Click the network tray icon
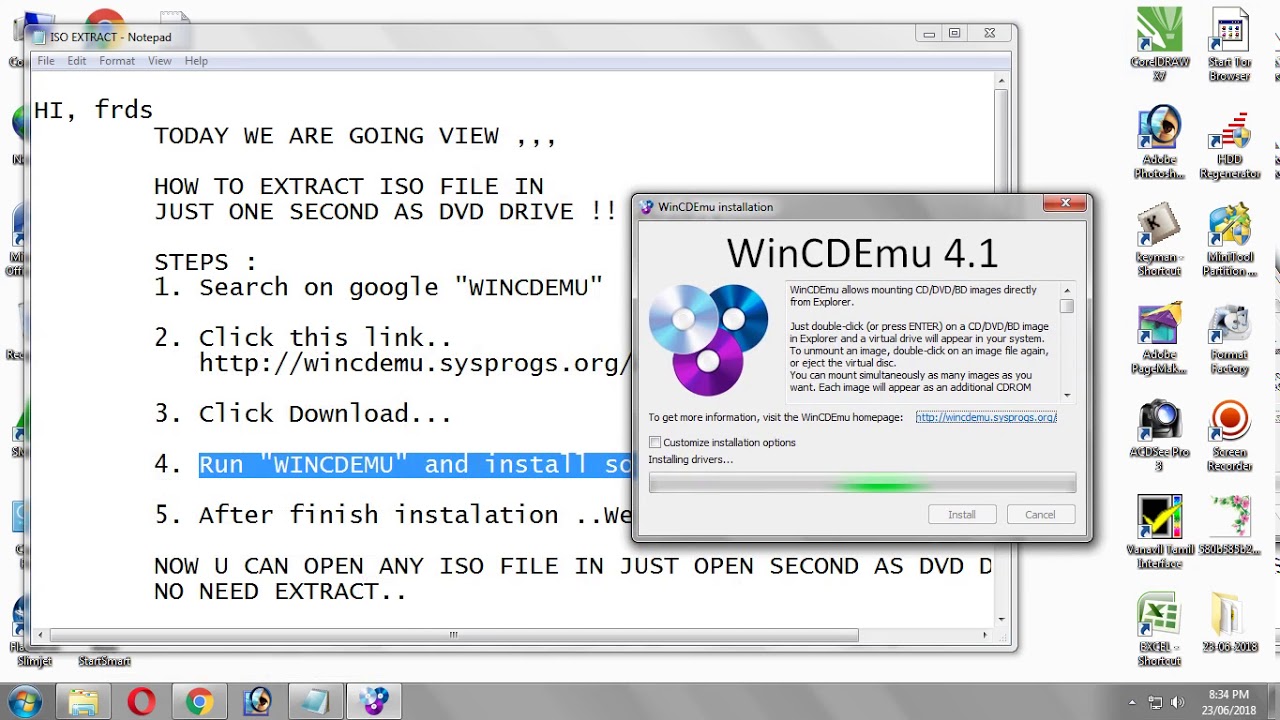This screenshot has height=720, width=1280. click(x=1155, y=702)
